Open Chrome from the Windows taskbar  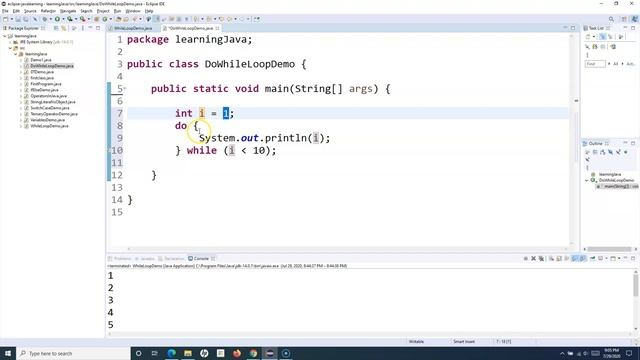point(253,353)
